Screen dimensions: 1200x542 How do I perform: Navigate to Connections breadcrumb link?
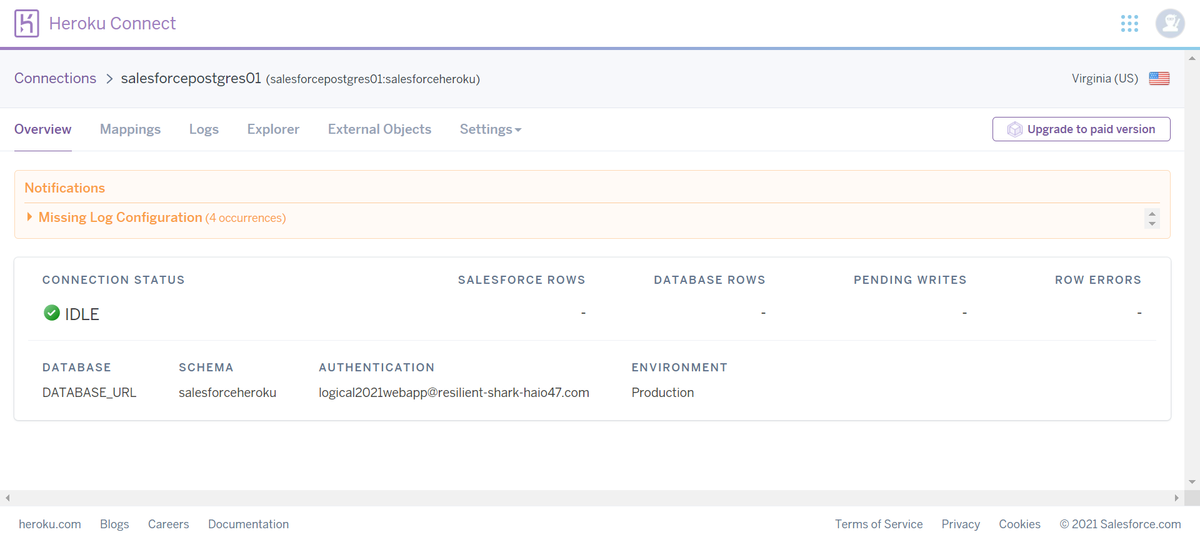55,78
